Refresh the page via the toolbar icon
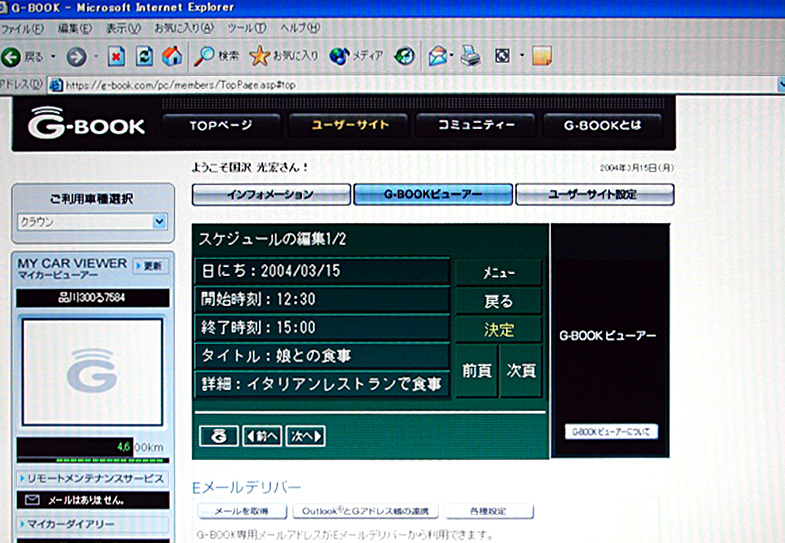Image resolution: width=785 pixels, height=543 pixels. pyautogui.click(x=144, y=57)
